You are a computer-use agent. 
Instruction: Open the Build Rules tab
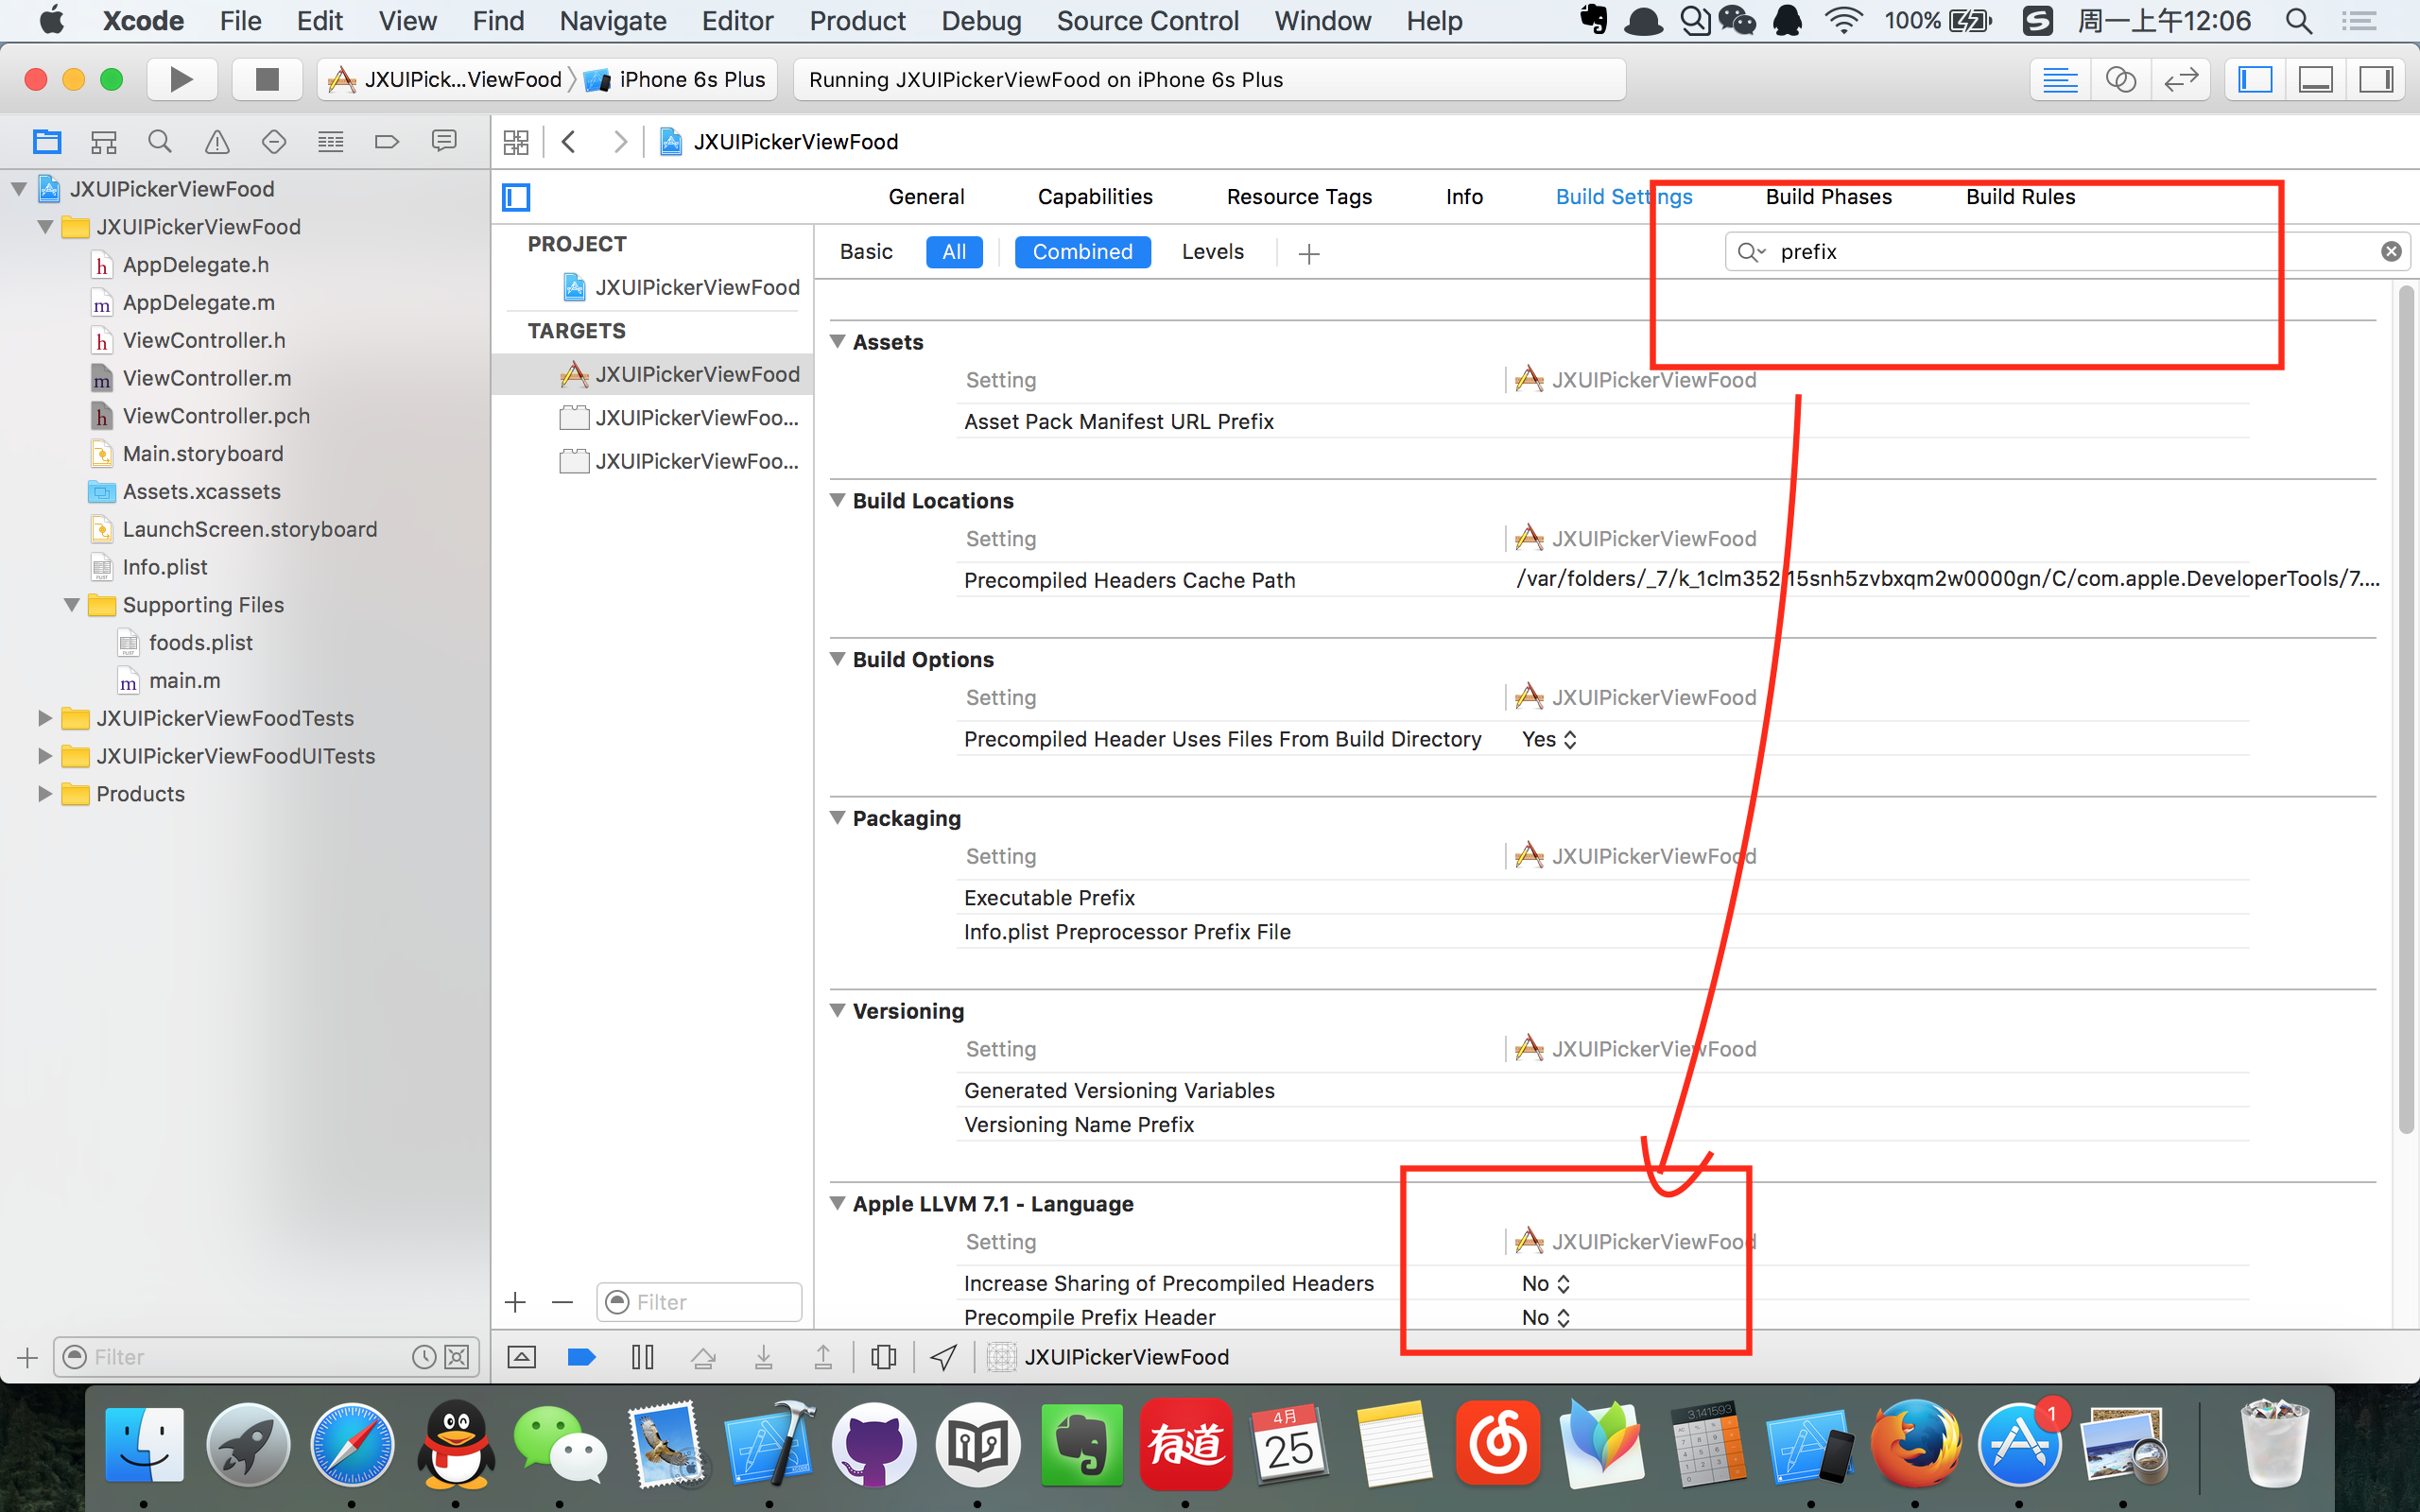click(2020, 197)
